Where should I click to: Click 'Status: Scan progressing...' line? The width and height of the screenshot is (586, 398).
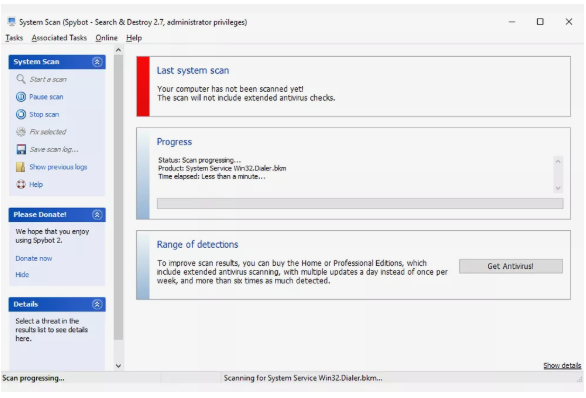click(x=200, y=160)
